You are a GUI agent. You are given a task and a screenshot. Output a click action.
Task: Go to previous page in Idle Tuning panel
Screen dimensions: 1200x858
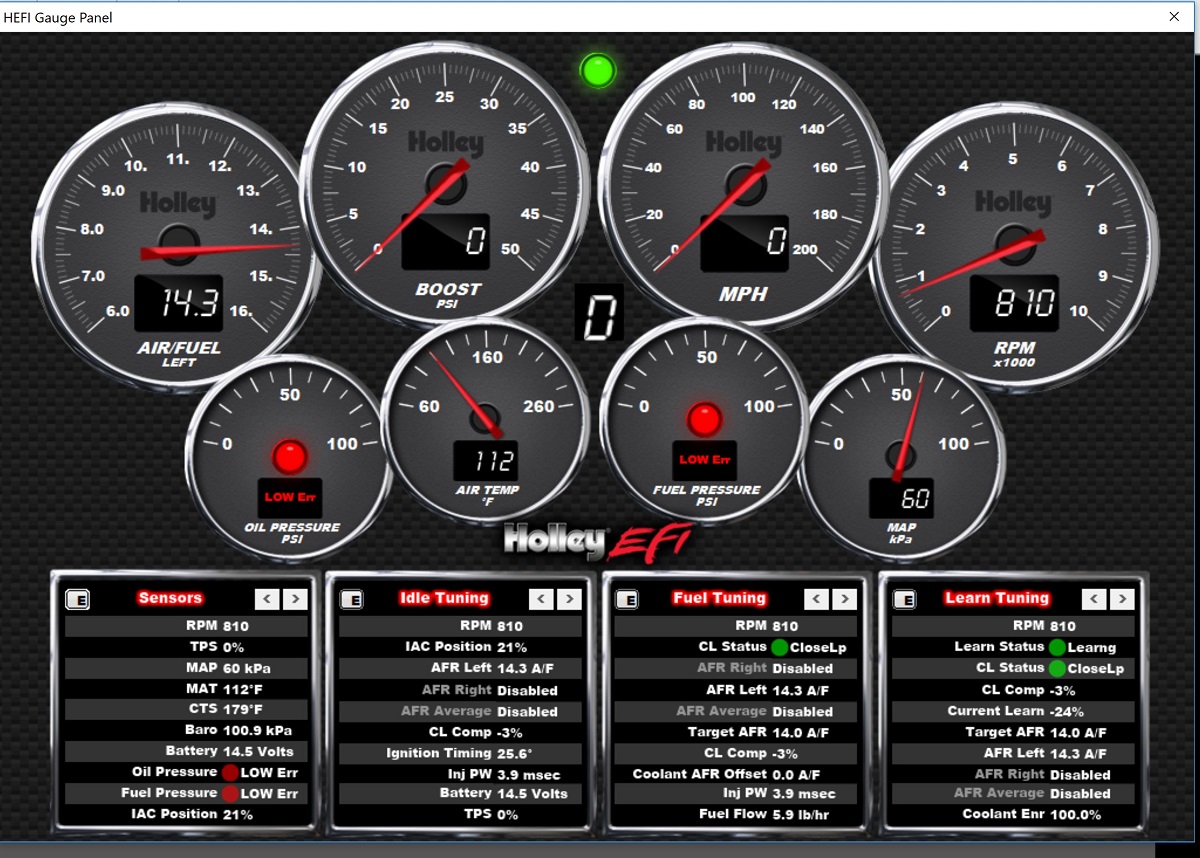coord(541,599)
